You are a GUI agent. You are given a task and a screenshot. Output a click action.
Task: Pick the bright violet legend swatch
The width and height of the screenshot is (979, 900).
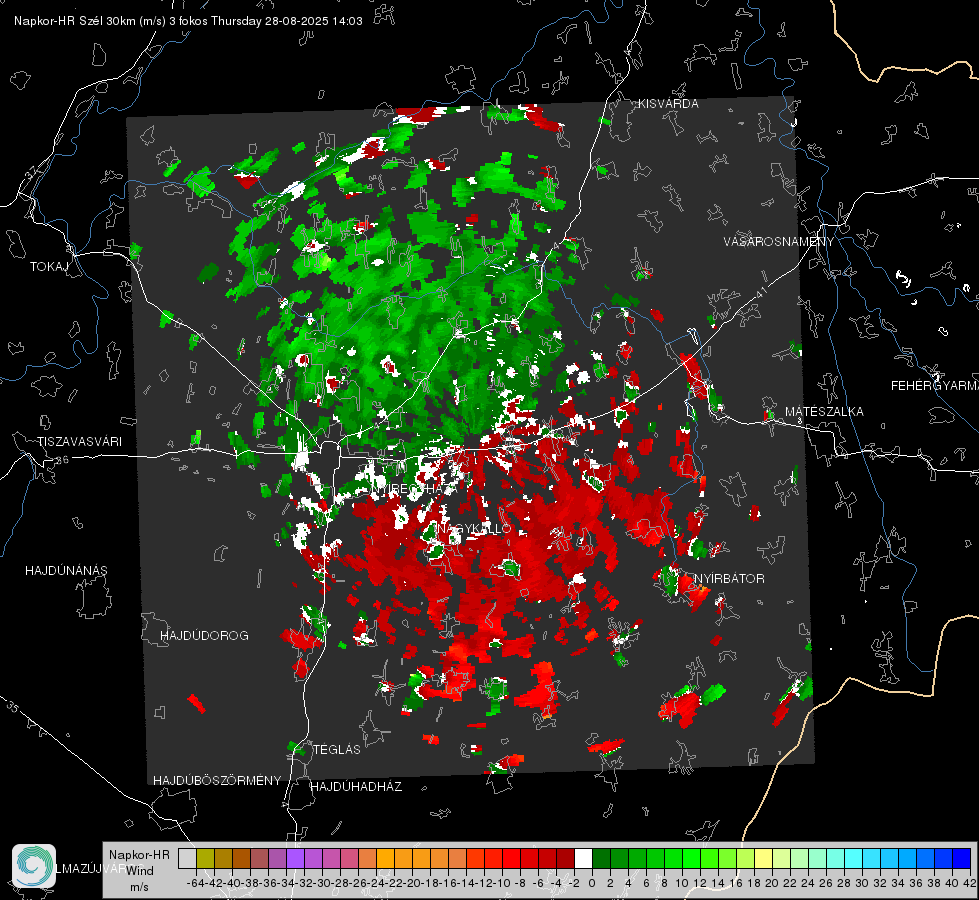pyautogui.click(x=295, y=858)
